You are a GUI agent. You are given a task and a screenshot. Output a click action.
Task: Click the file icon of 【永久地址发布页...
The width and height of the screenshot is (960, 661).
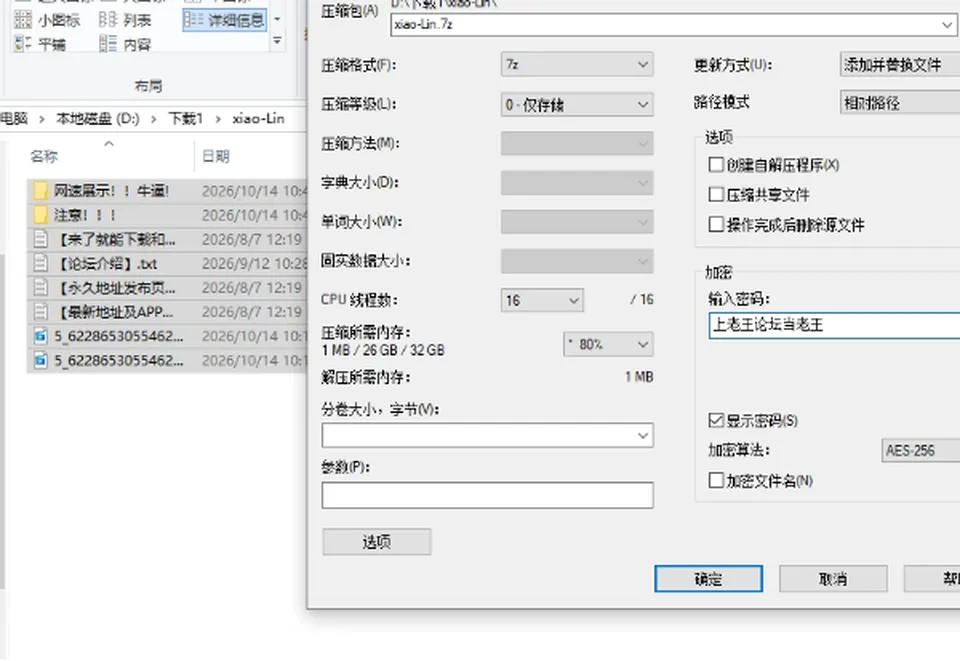point(40,287)
